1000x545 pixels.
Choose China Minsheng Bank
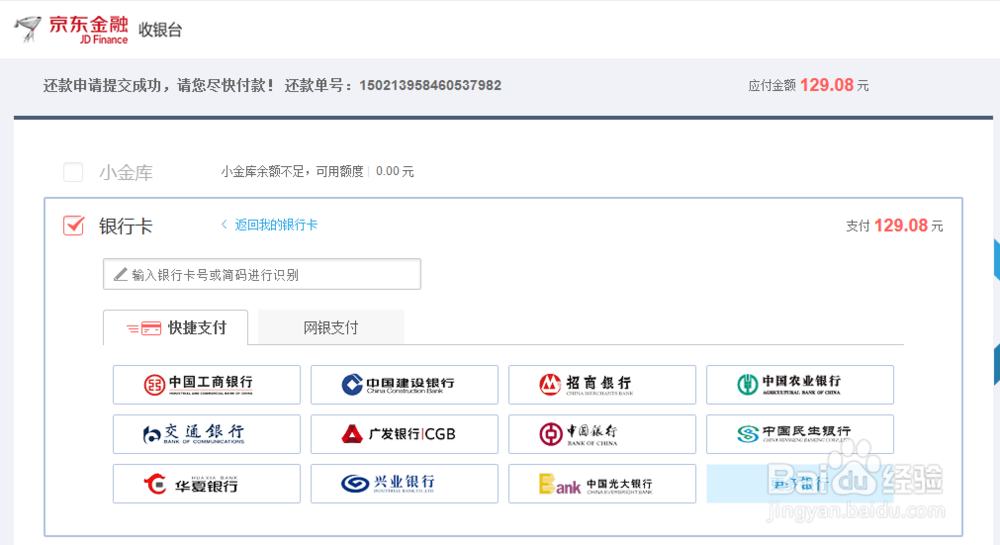tap(800, 434)
